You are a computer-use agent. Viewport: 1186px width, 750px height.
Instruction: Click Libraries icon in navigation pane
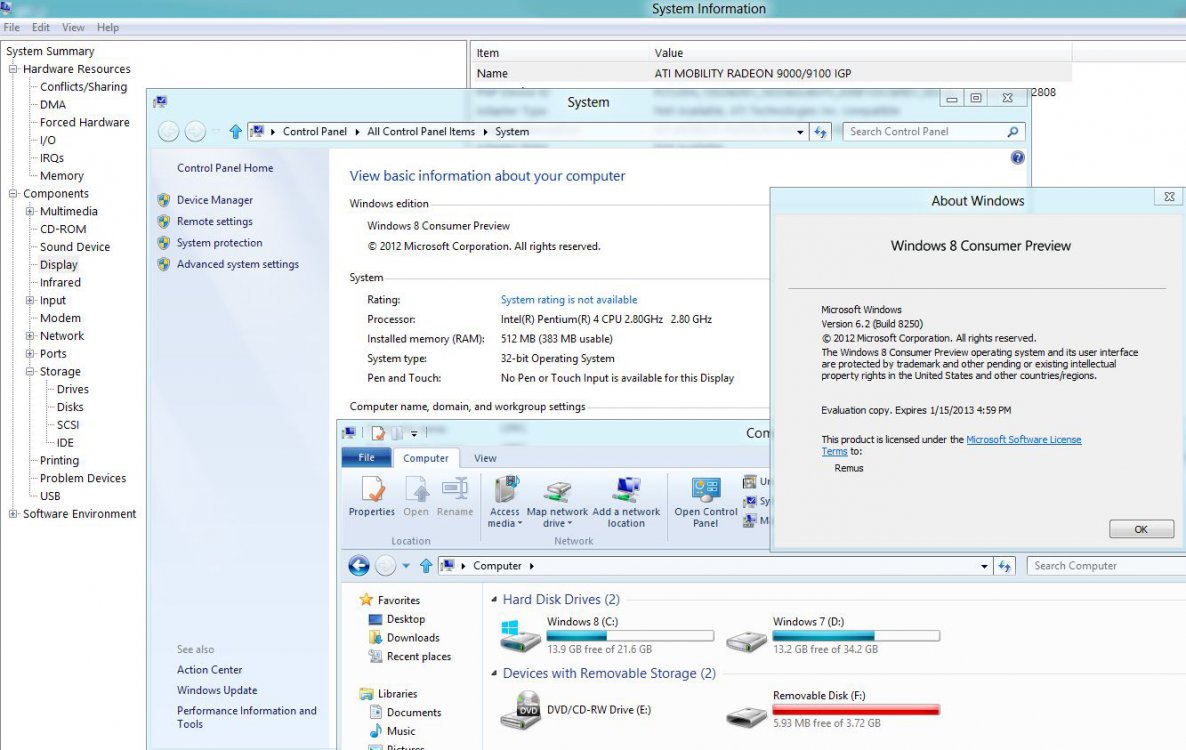pos(366,693)
